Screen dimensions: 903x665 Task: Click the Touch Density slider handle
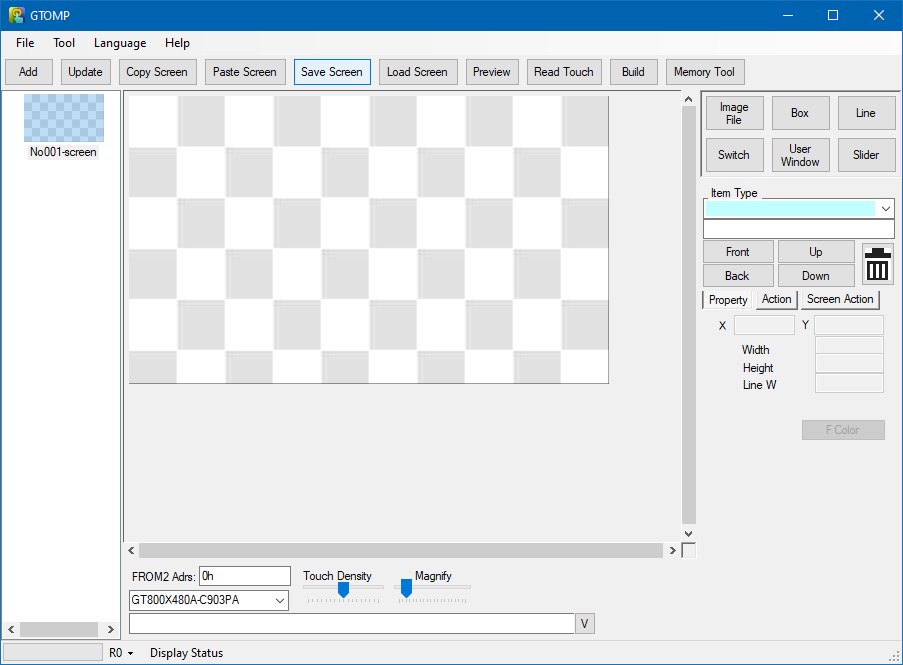click(343, 590)
